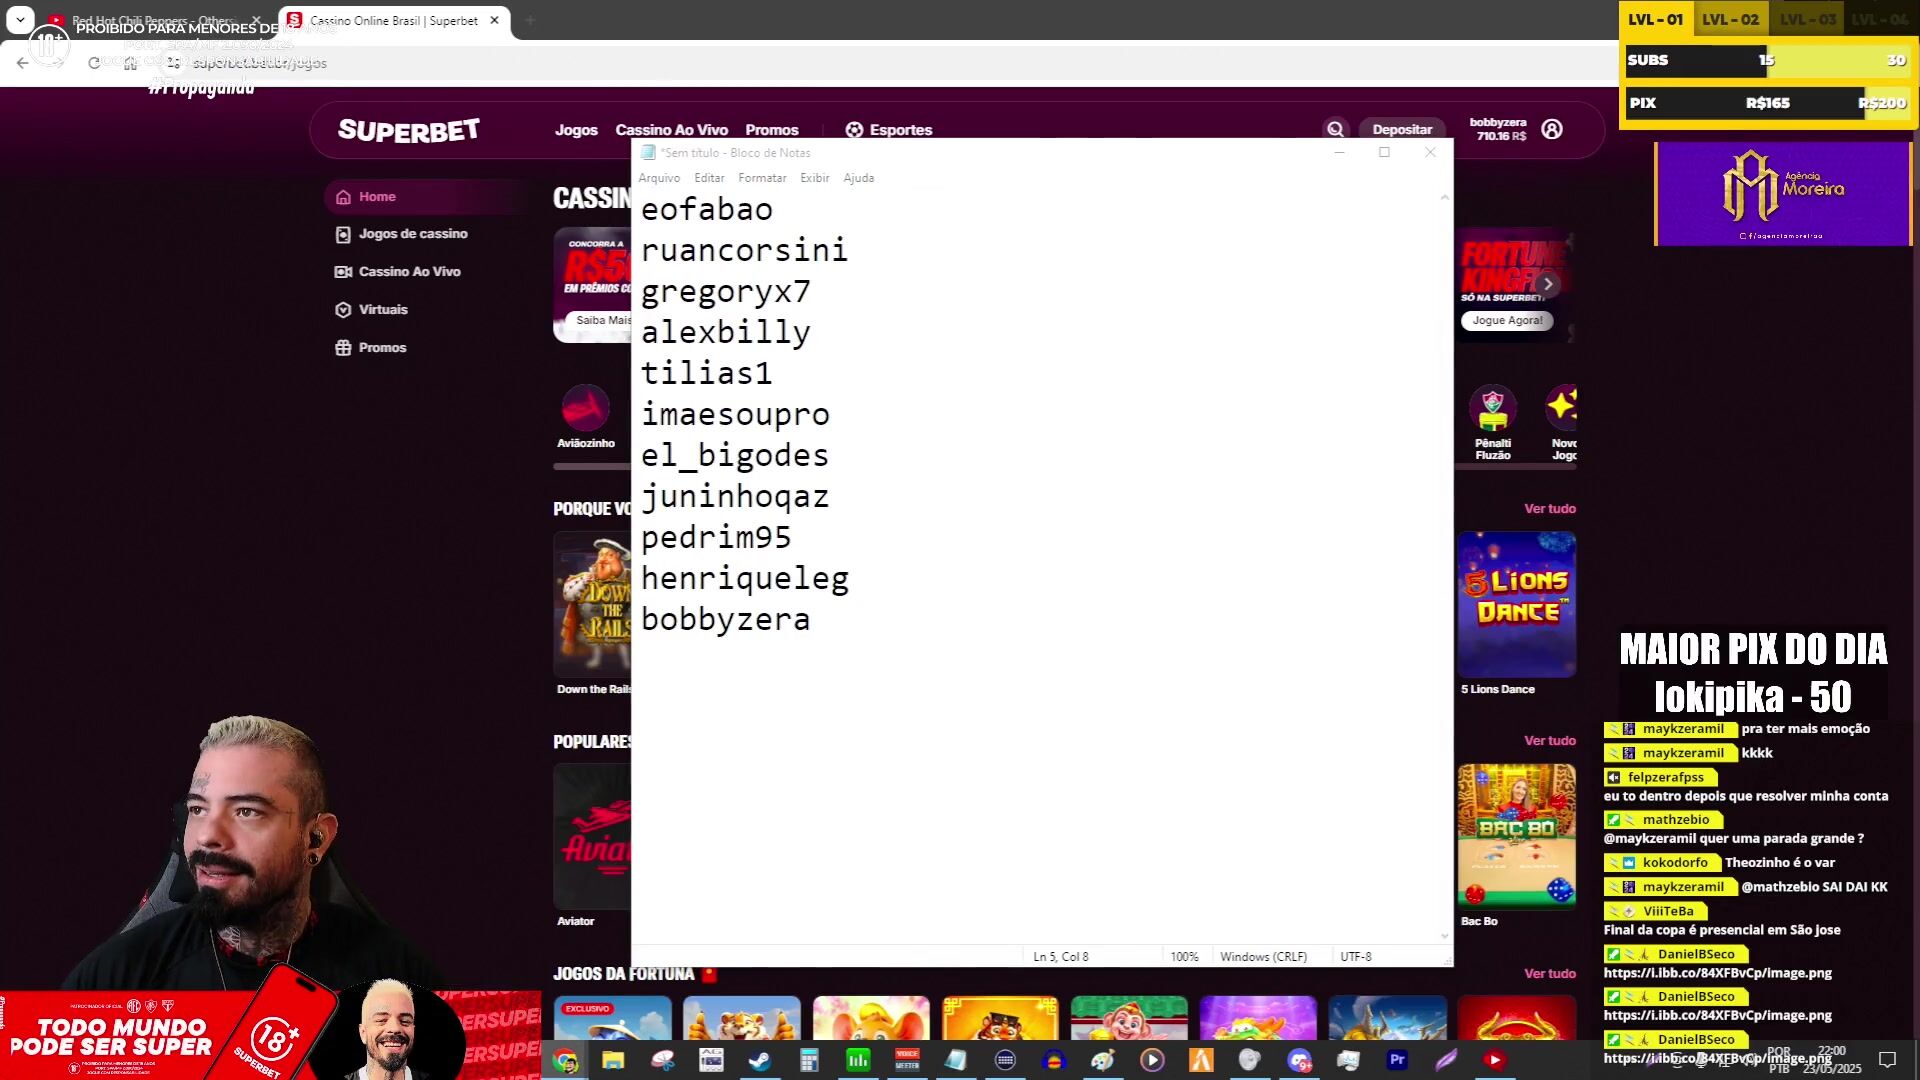This screenshot has height=1080, width=1920.
Task: Click the line tilias1 in Notepad
Action: click(x=707, y=374)
